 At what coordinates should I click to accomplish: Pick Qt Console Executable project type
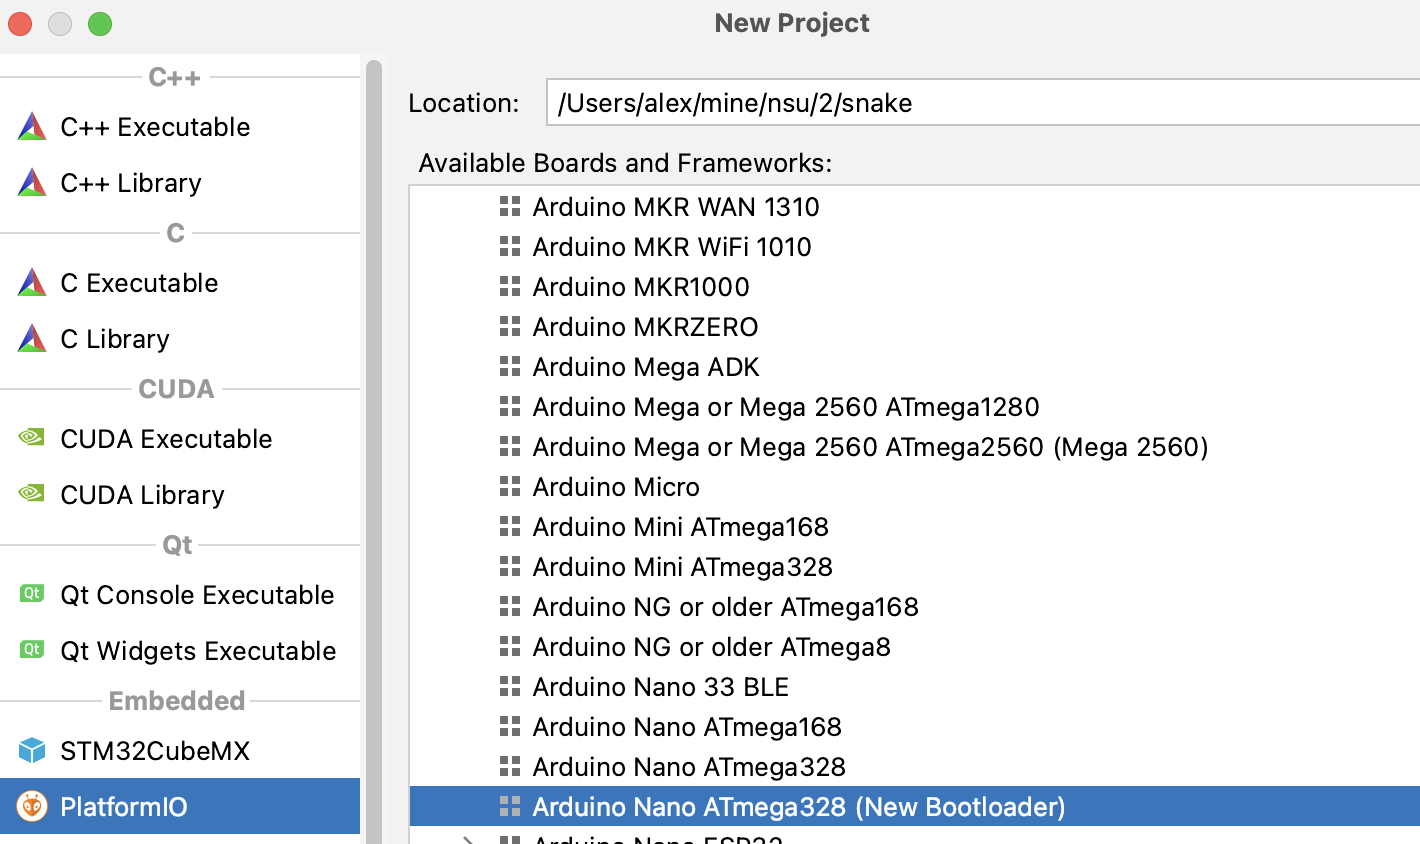[x=180, y=595]
